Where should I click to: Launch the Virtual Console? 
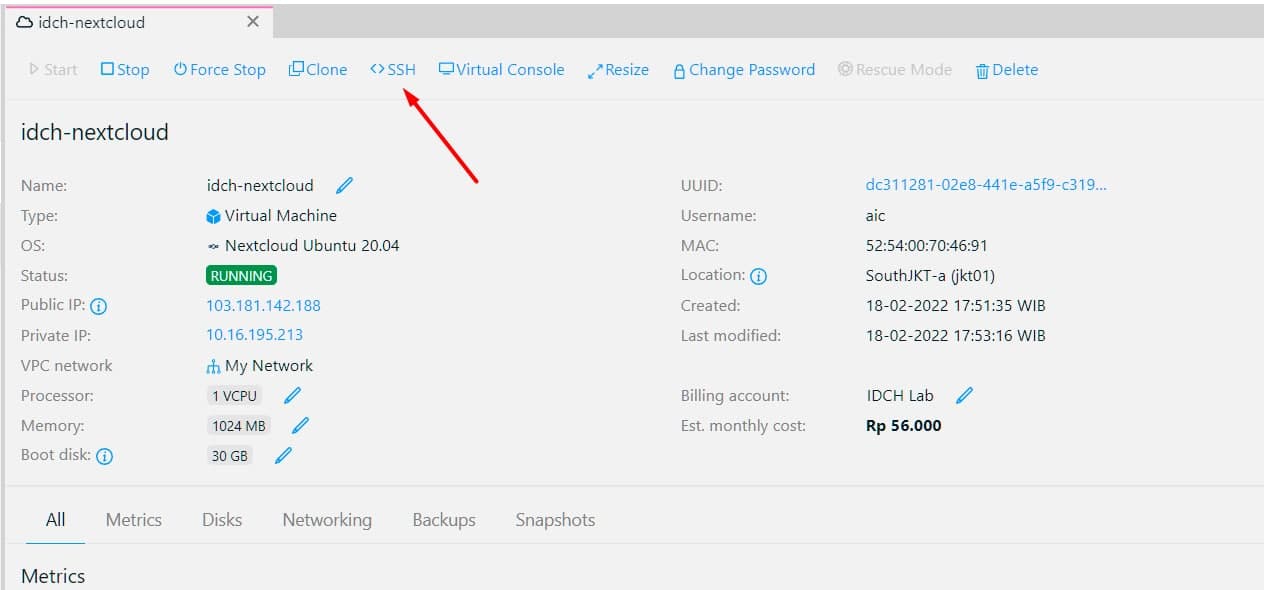[x=501, y=70]
